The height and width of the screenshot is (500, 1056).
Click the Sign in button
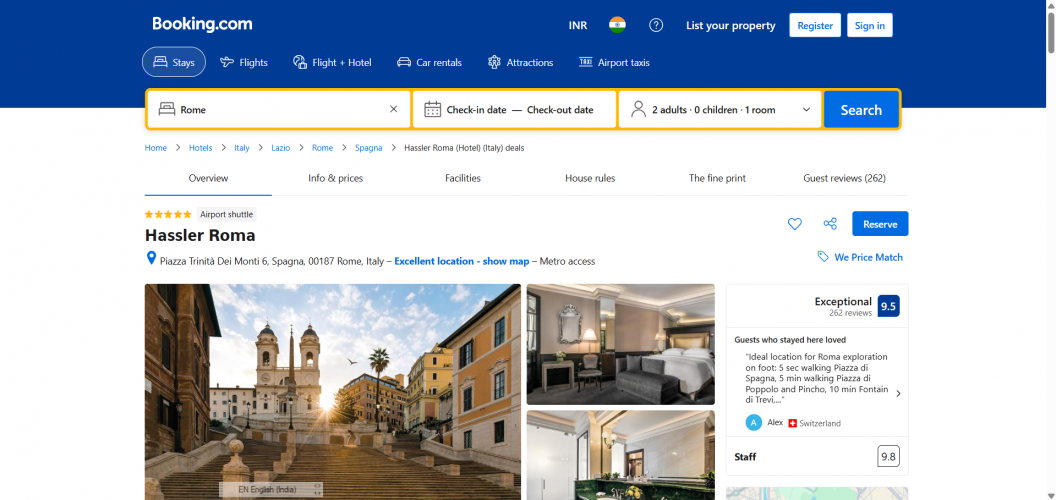(869, 26)
